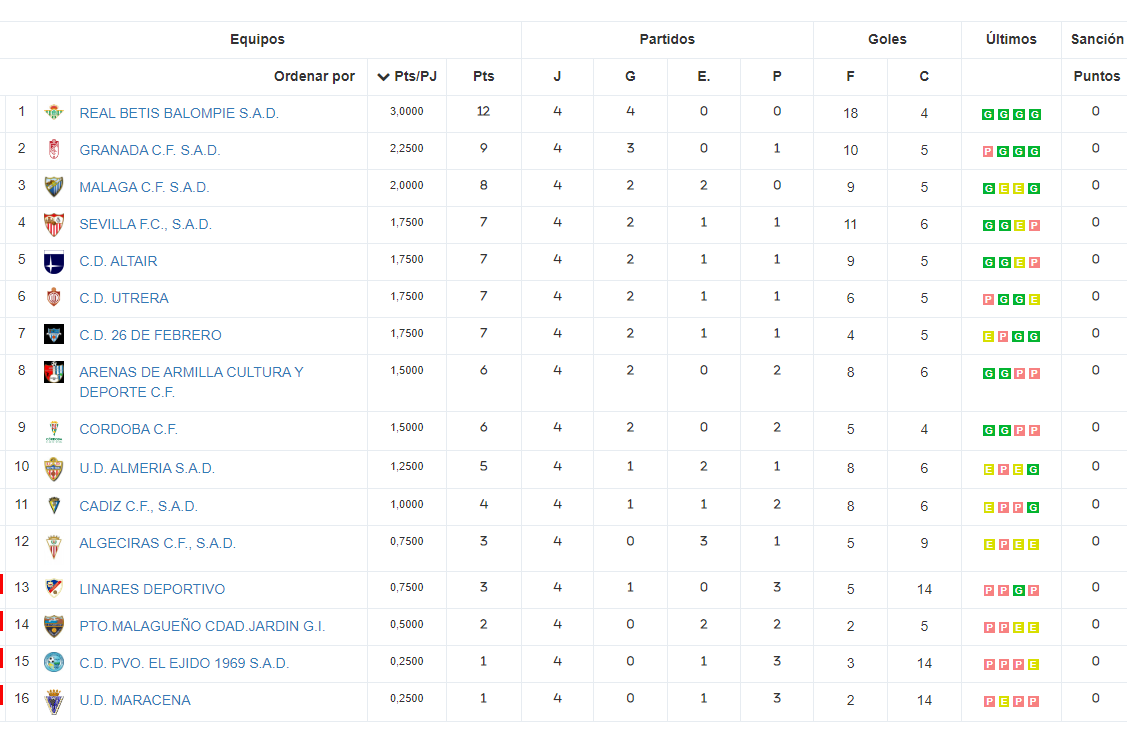The image size is (1127, 729).
Task: Click Linares Deportivo last results badges
Action: pyautogui.click(x=1011, y=591)
